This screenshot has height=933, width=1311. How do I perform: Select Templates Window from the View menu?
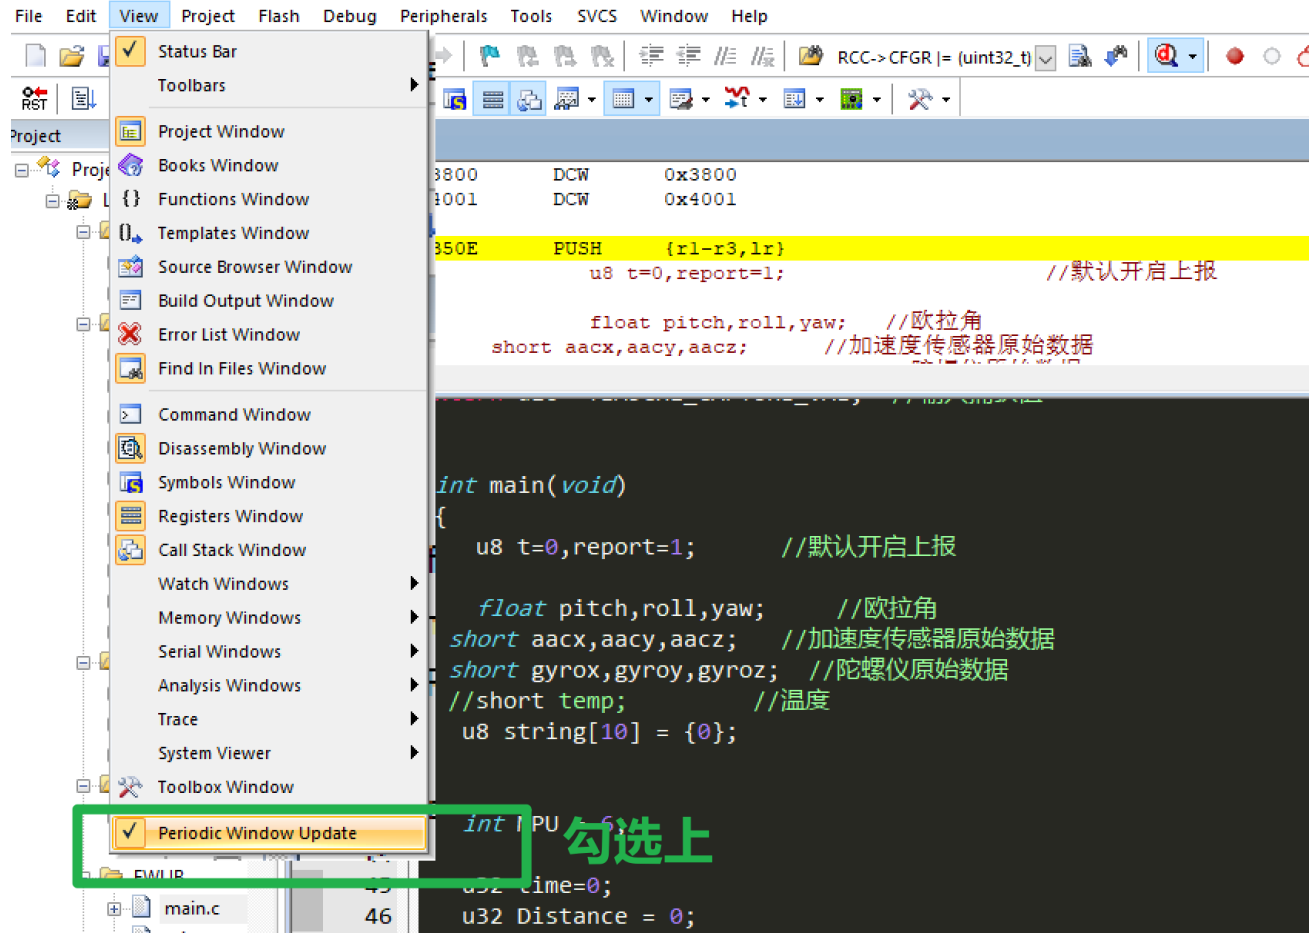coord(270,233)
